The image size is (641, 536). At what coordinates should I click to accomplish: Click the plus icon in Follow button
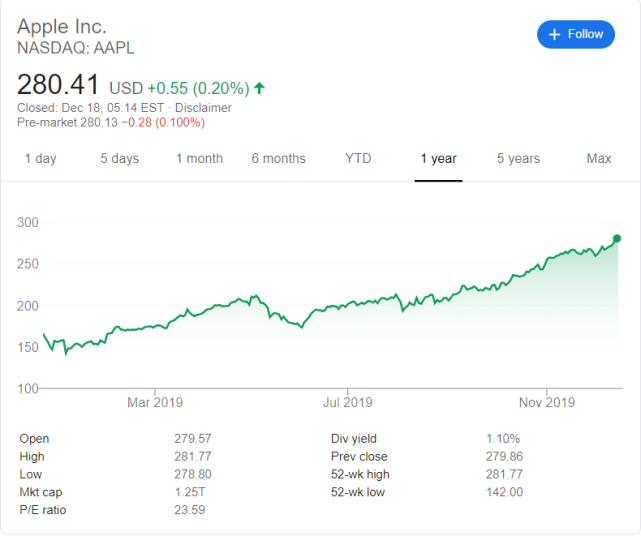click(x=554, y=34)
